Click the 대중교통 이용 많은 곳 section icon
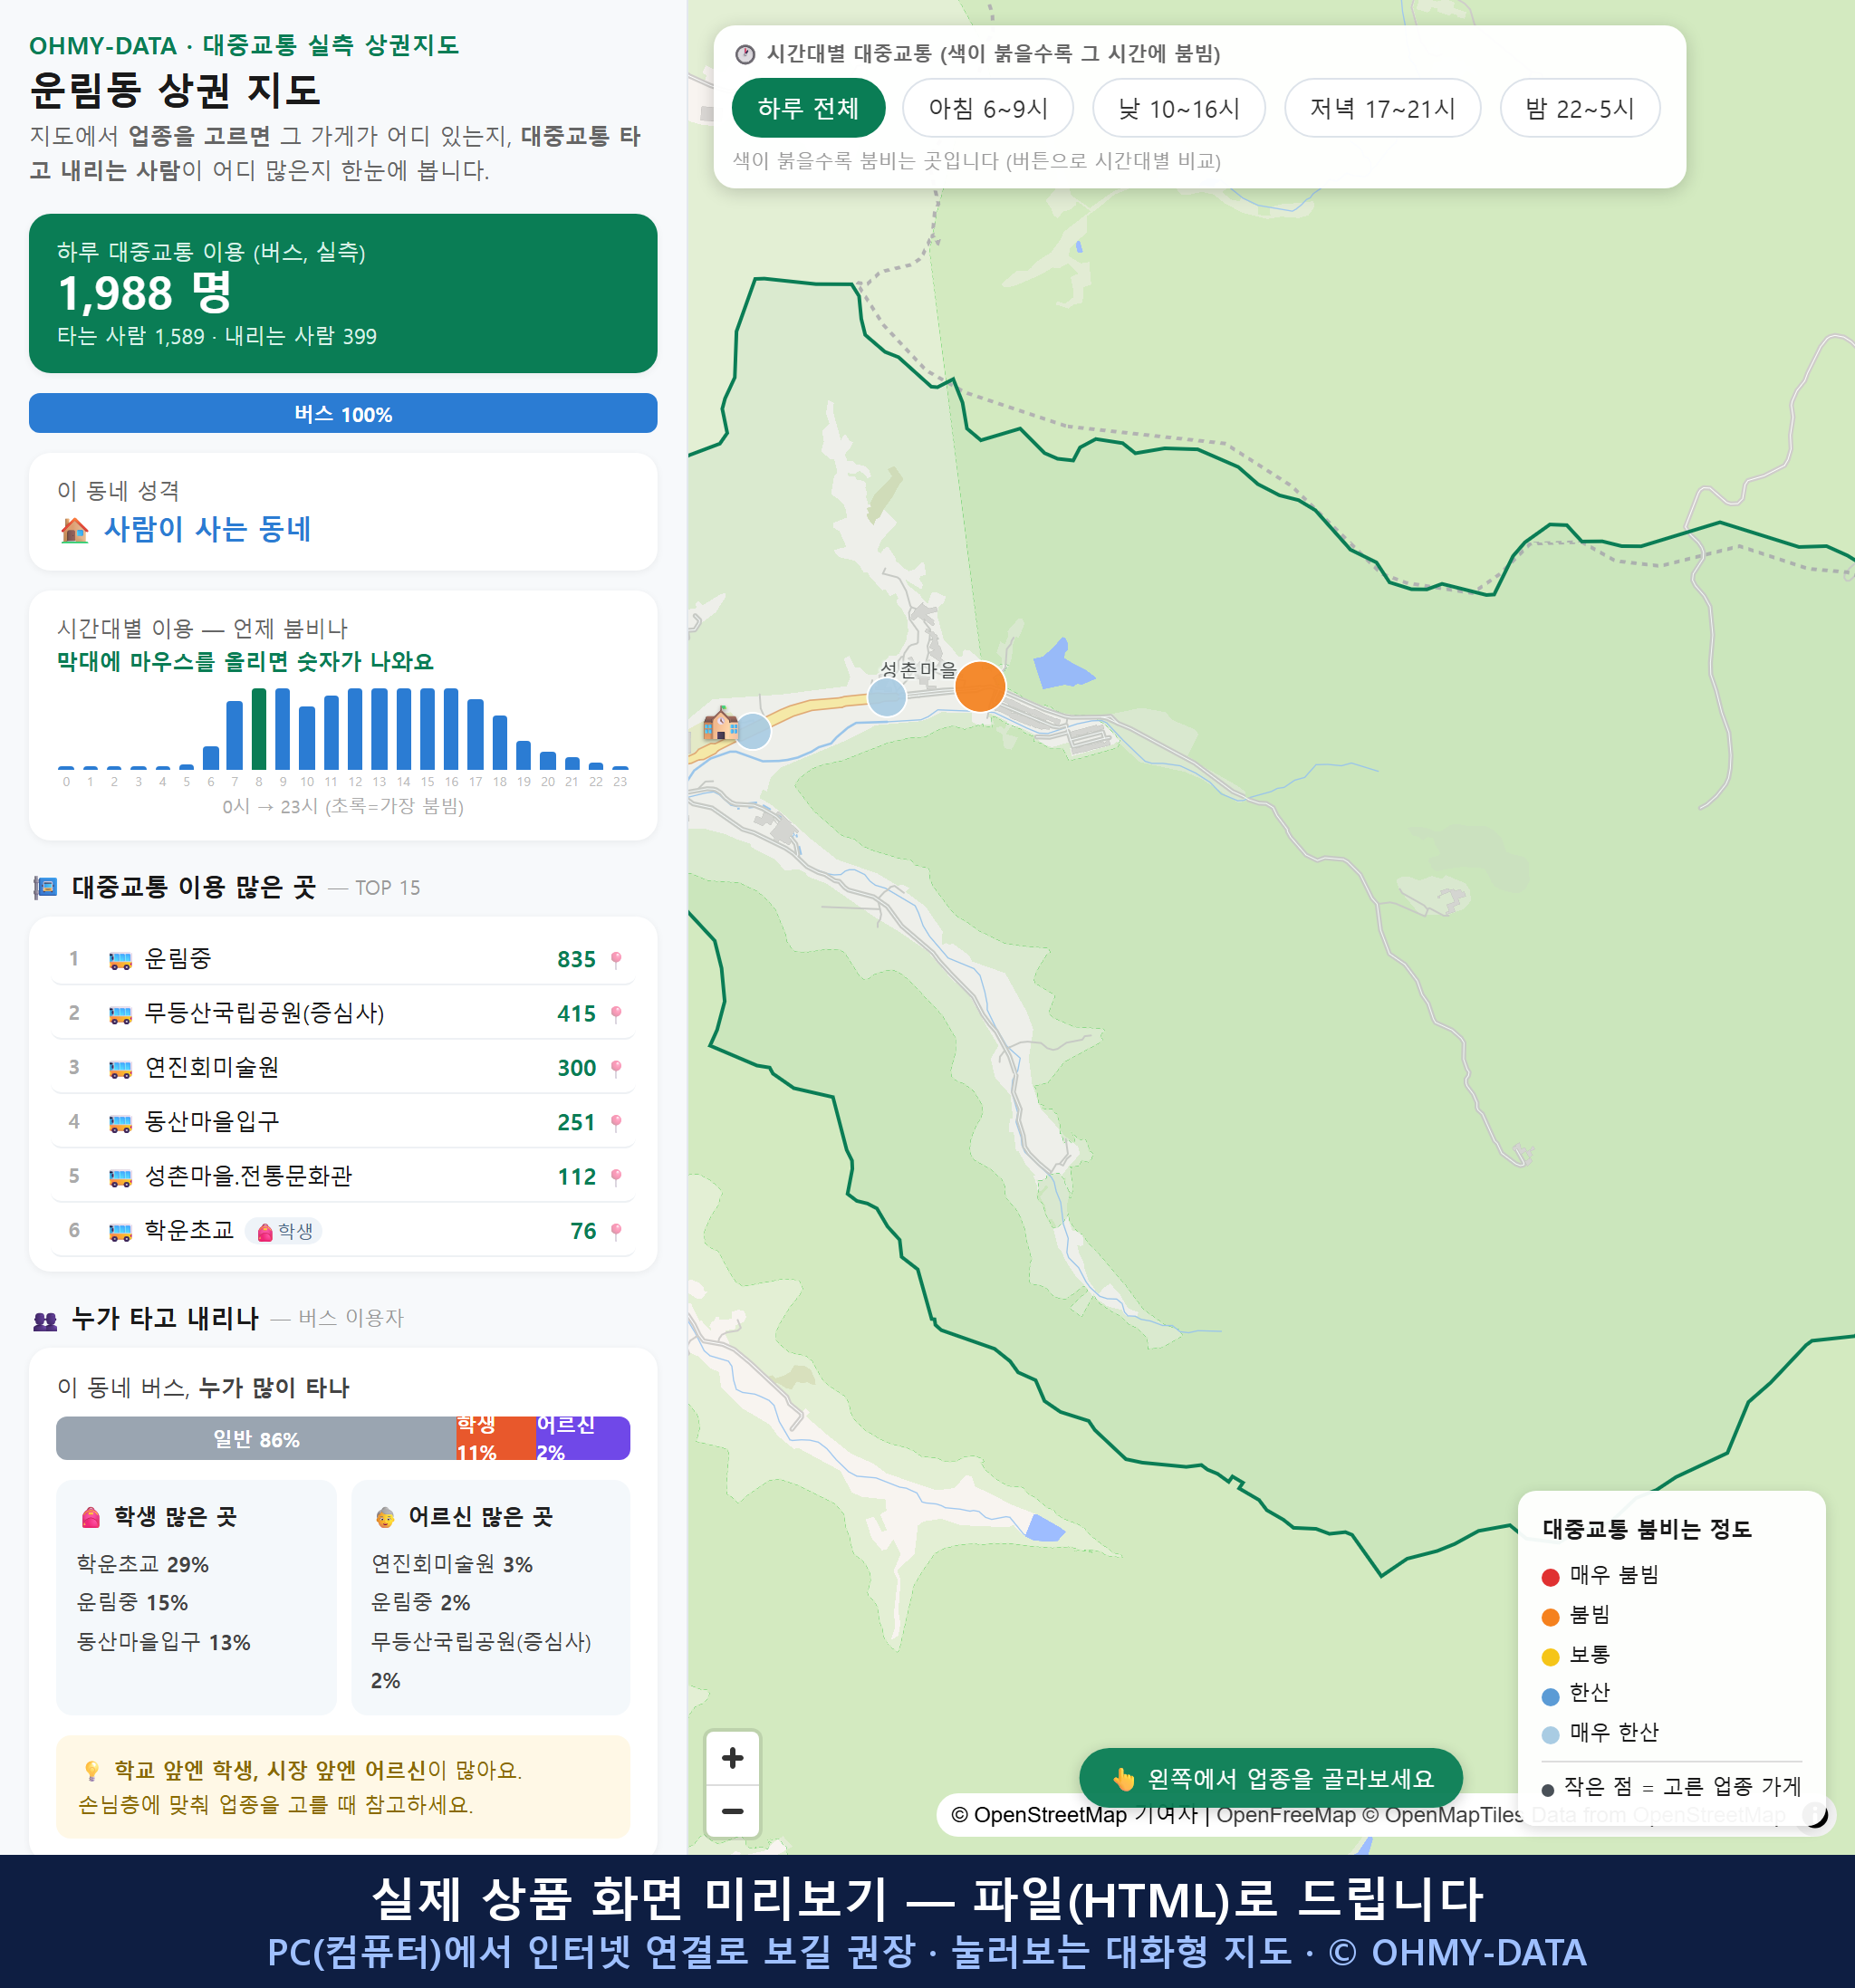 point(45,887)
